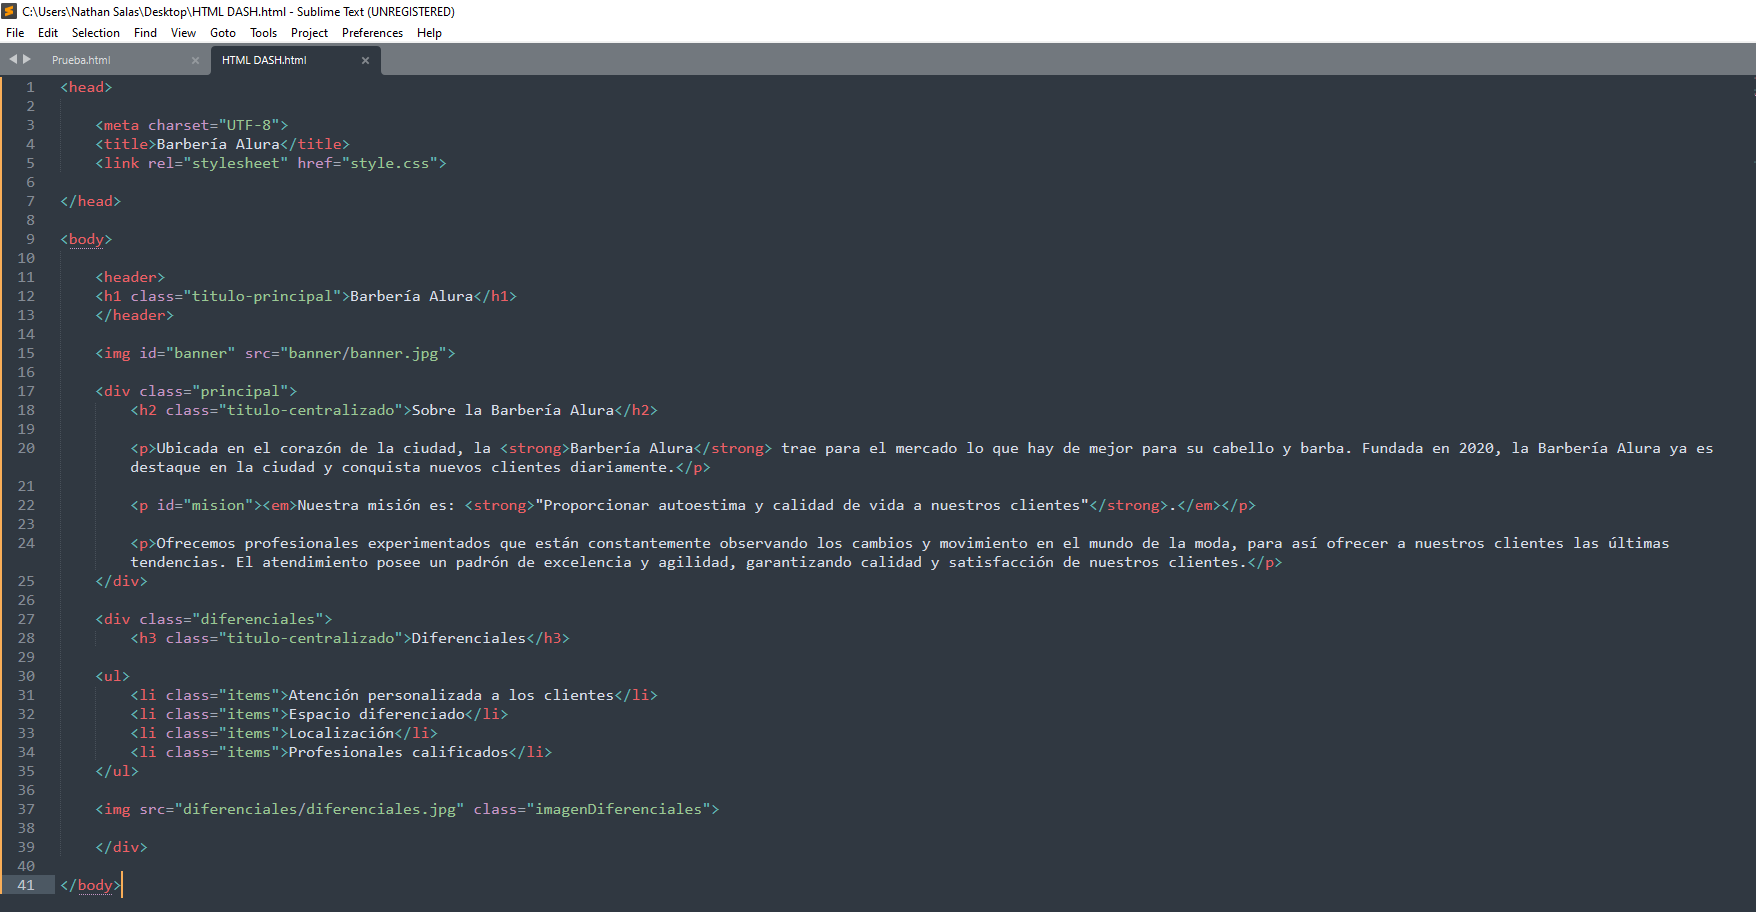
Task: Click line number 20 in the gutter
Action: (x=26, y=448)
